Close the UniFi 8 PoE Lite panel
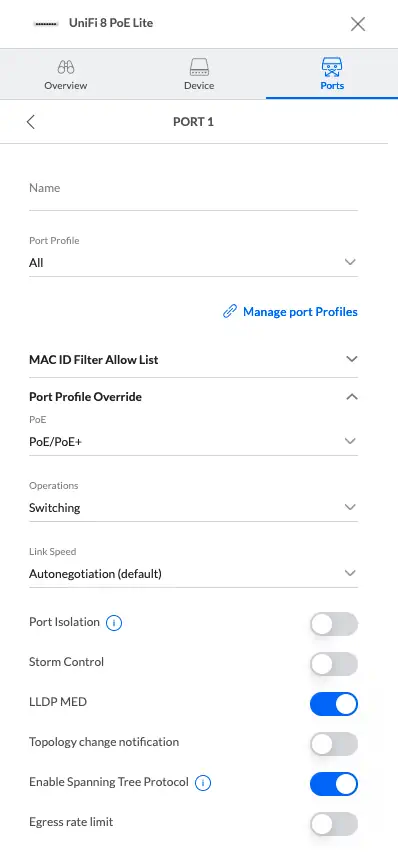398x862 pixels. (358, 24)
